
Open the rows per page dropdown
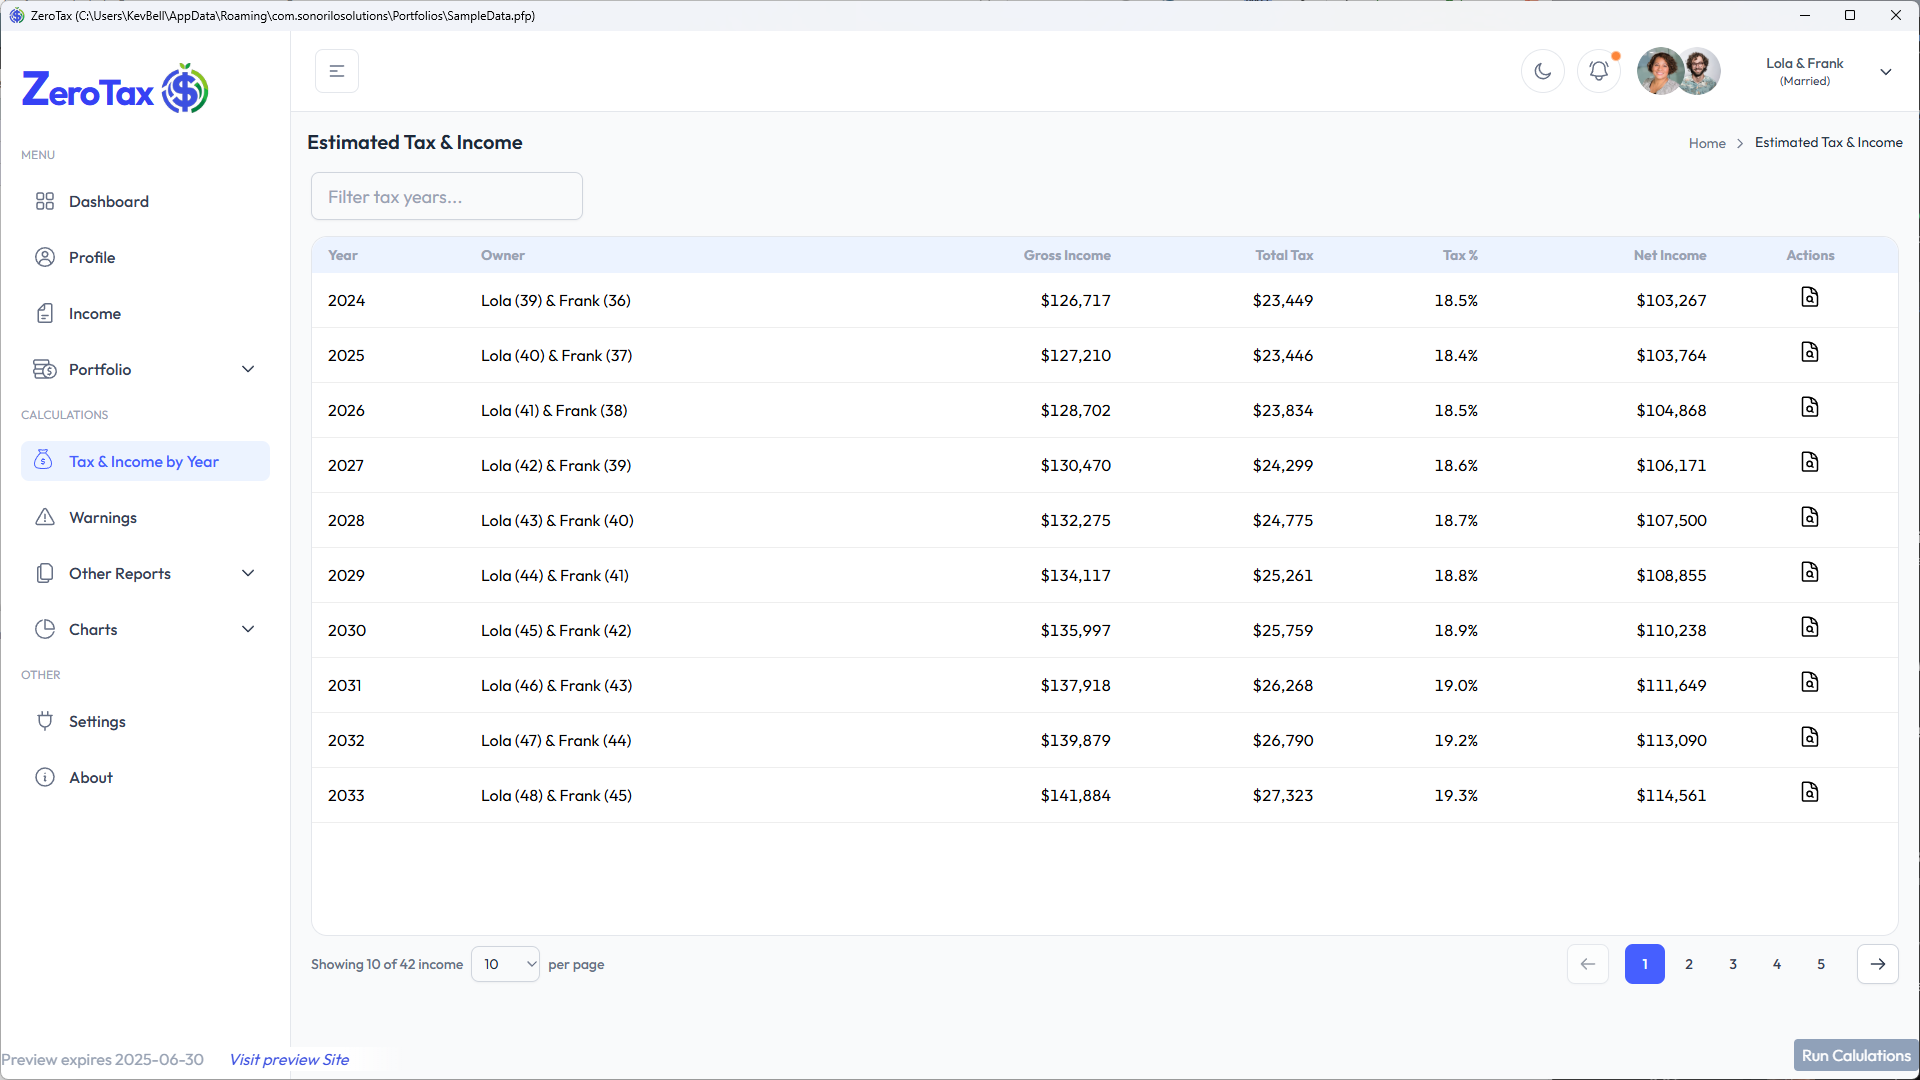(x=505, y=964)
